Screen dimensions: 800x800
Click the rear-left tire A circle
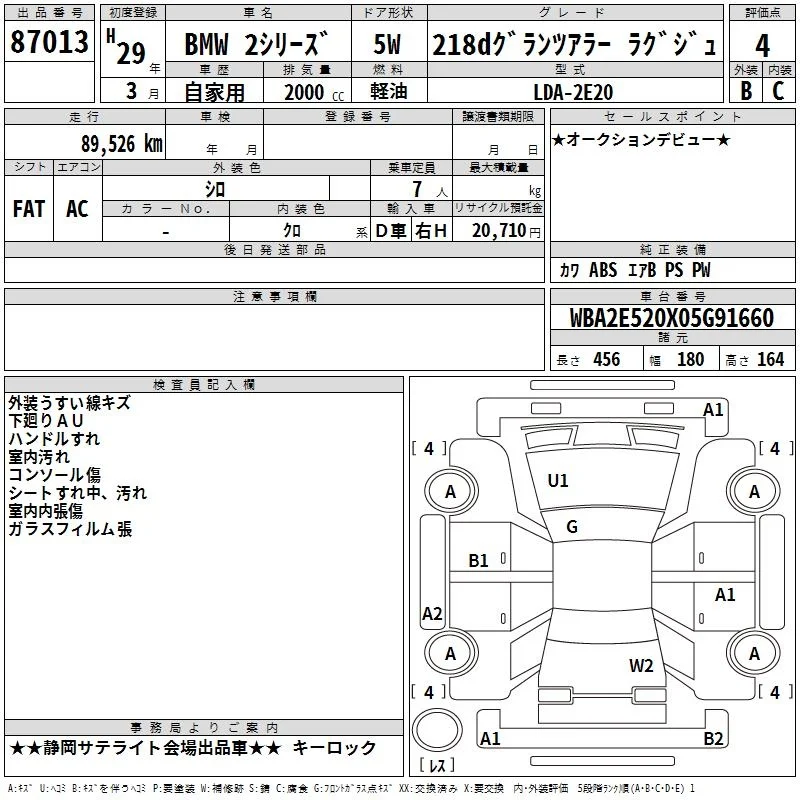coord(451,654)
